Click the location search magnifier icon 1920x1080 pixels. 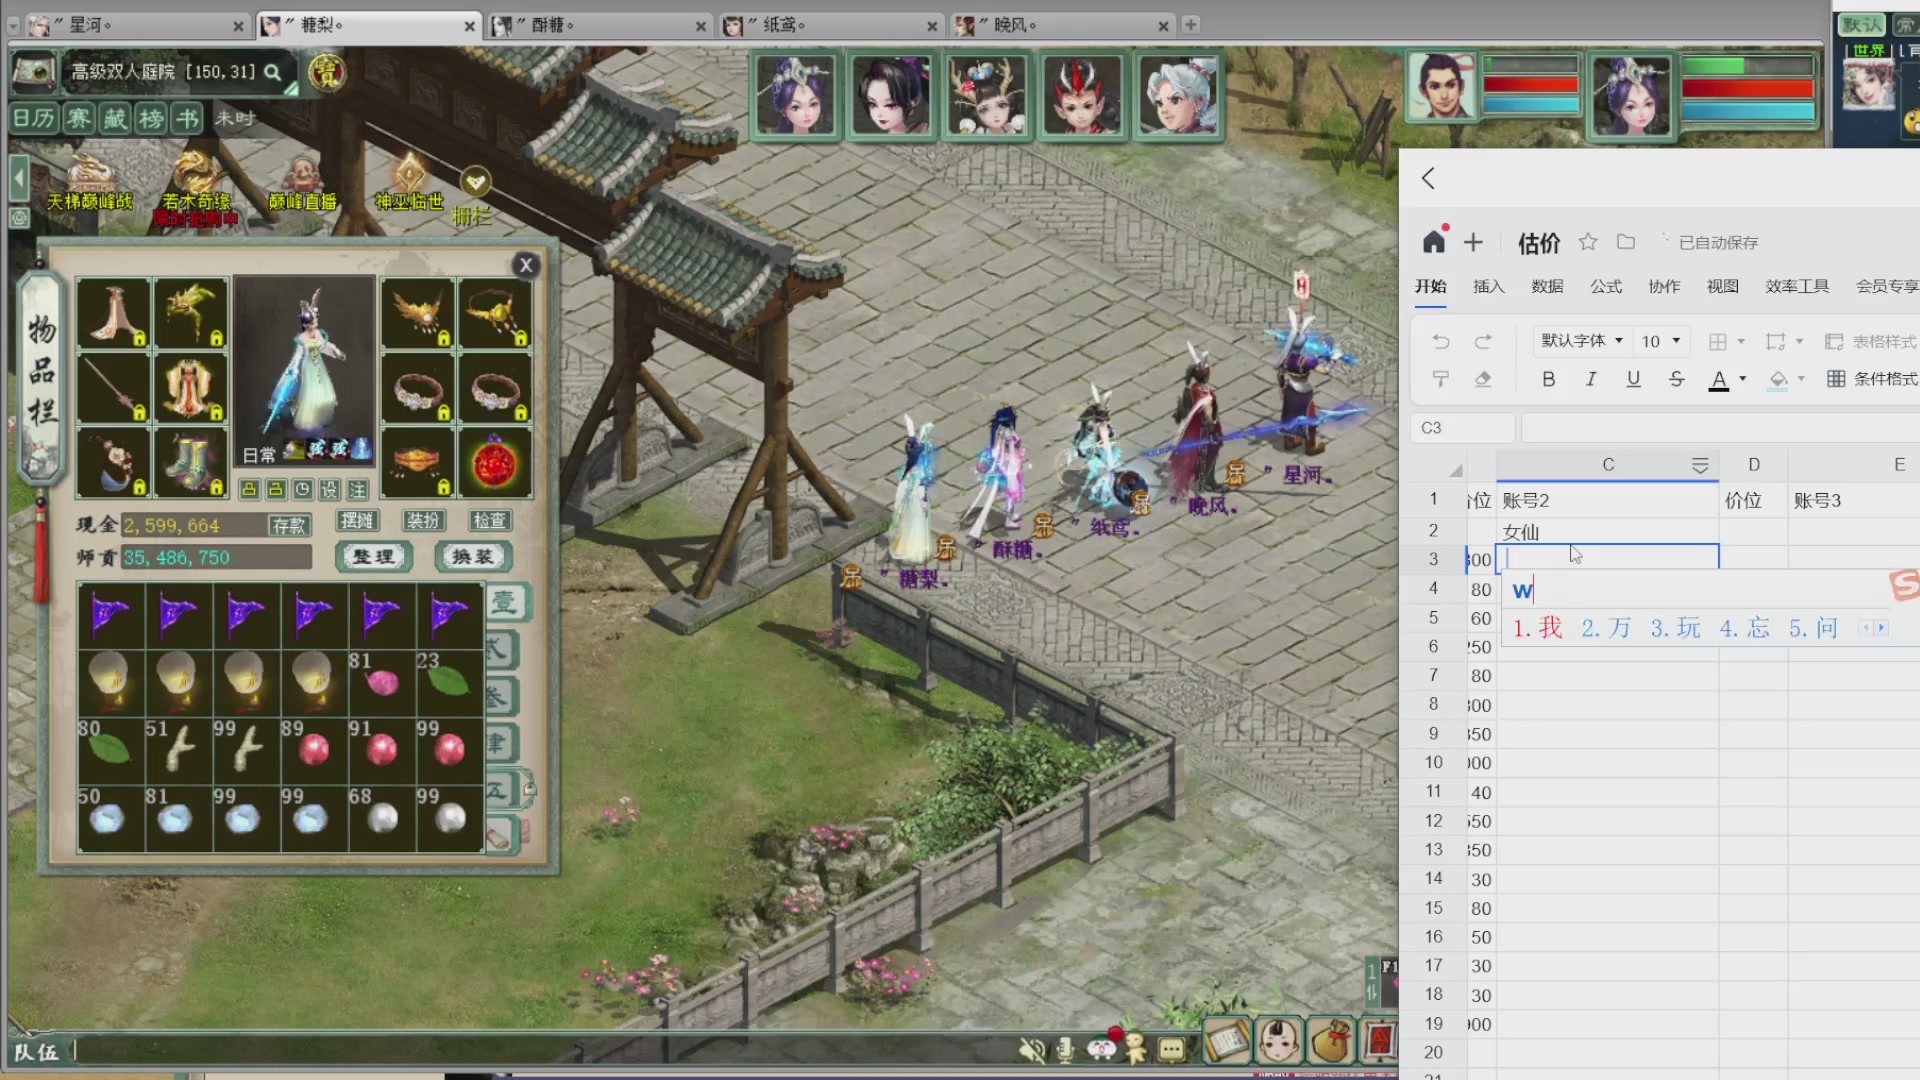point(272,71)
